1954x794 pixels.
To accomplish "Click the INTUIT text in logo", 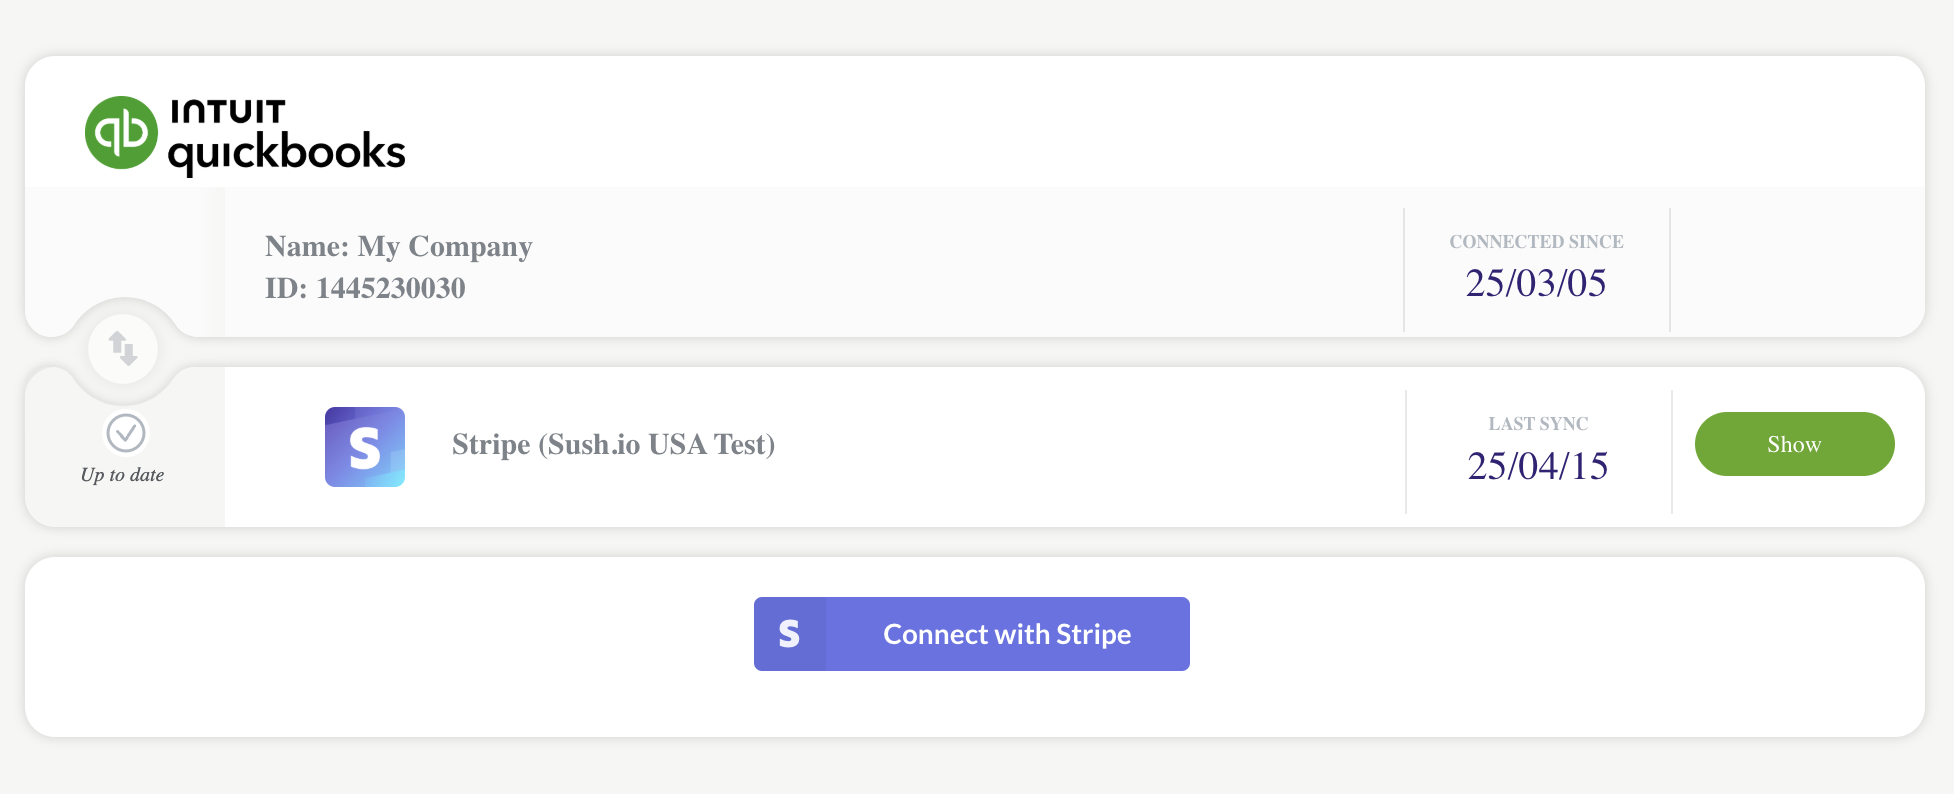I will coord(228,111).
